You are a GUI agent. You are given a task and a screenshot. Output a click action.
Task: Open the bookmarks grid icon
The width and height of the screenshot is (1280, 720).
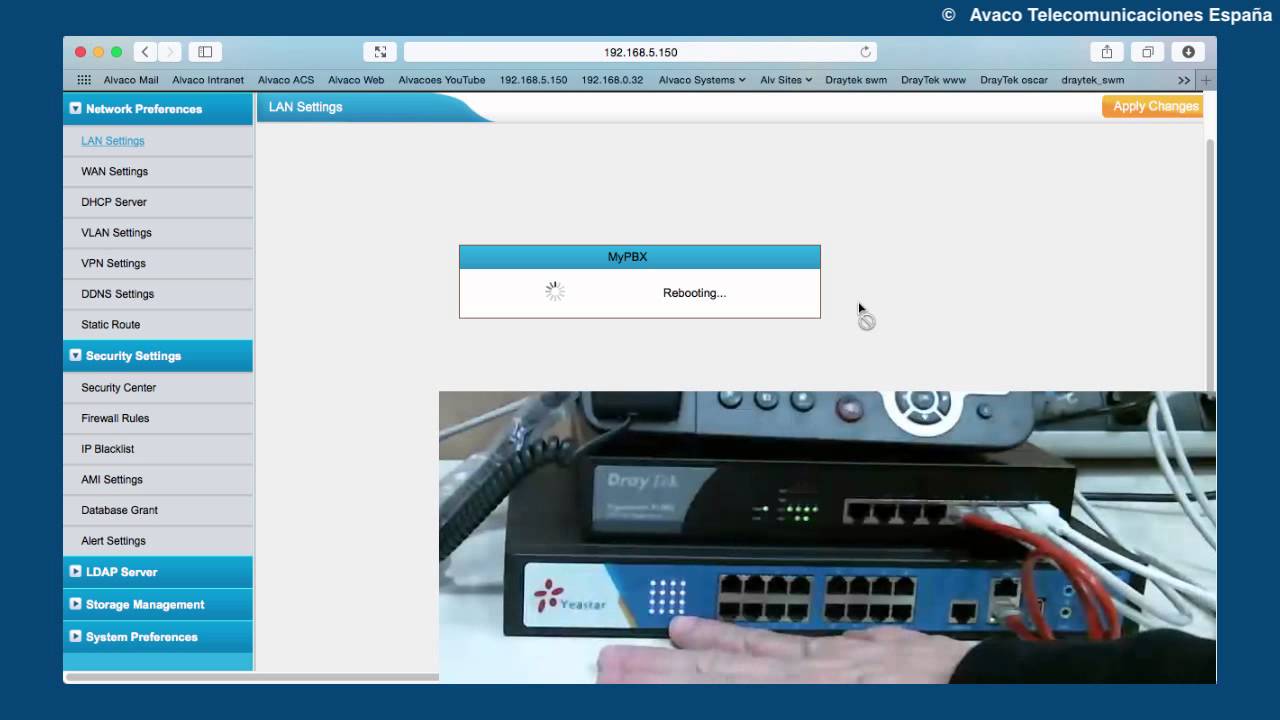(x=84, y=80)
